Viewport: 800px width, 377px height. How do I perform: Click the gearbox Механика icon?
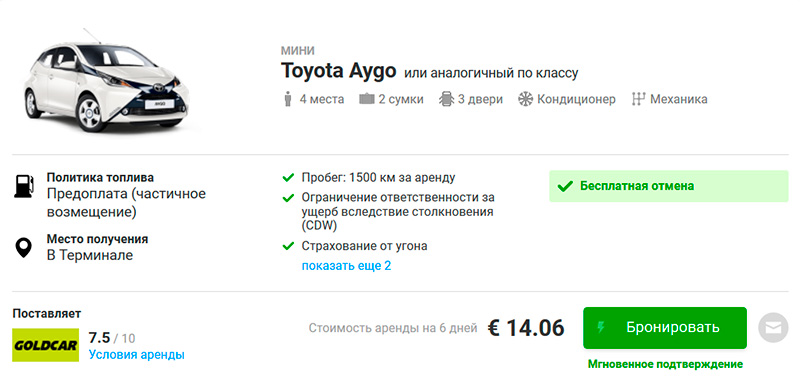pos(638,99)
